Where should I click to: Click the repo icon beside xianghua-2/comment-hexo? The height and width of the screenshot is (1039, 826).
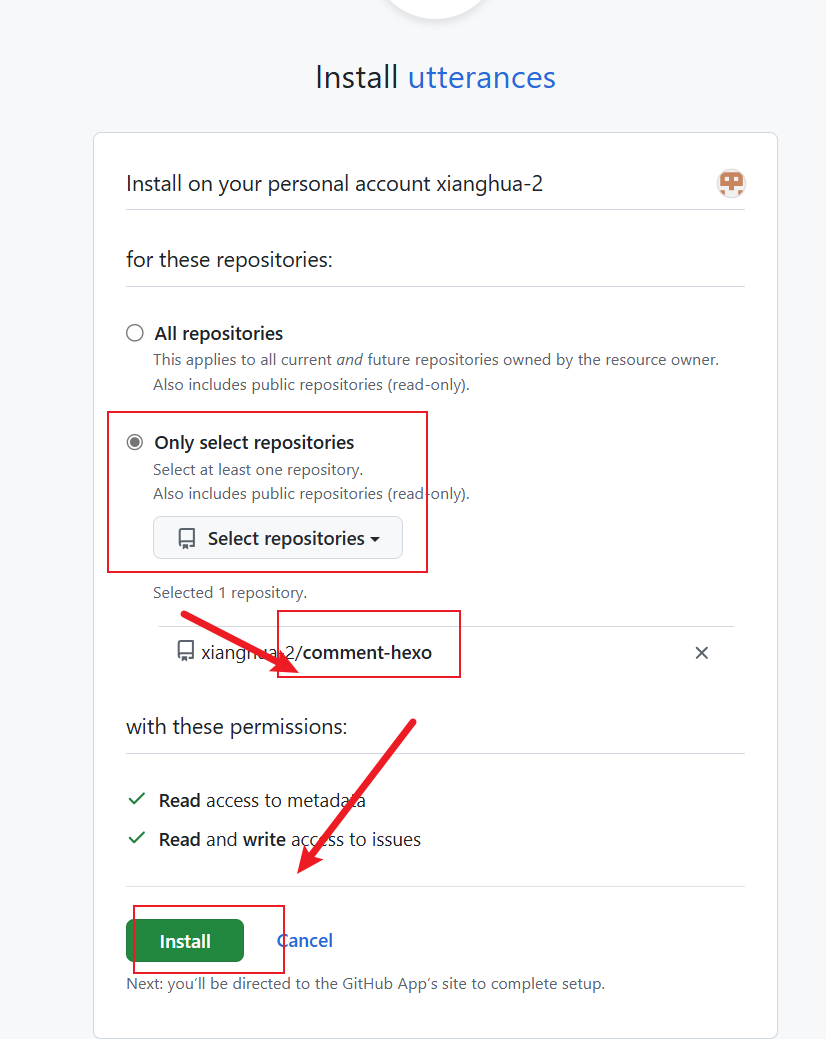click(185, 652)
